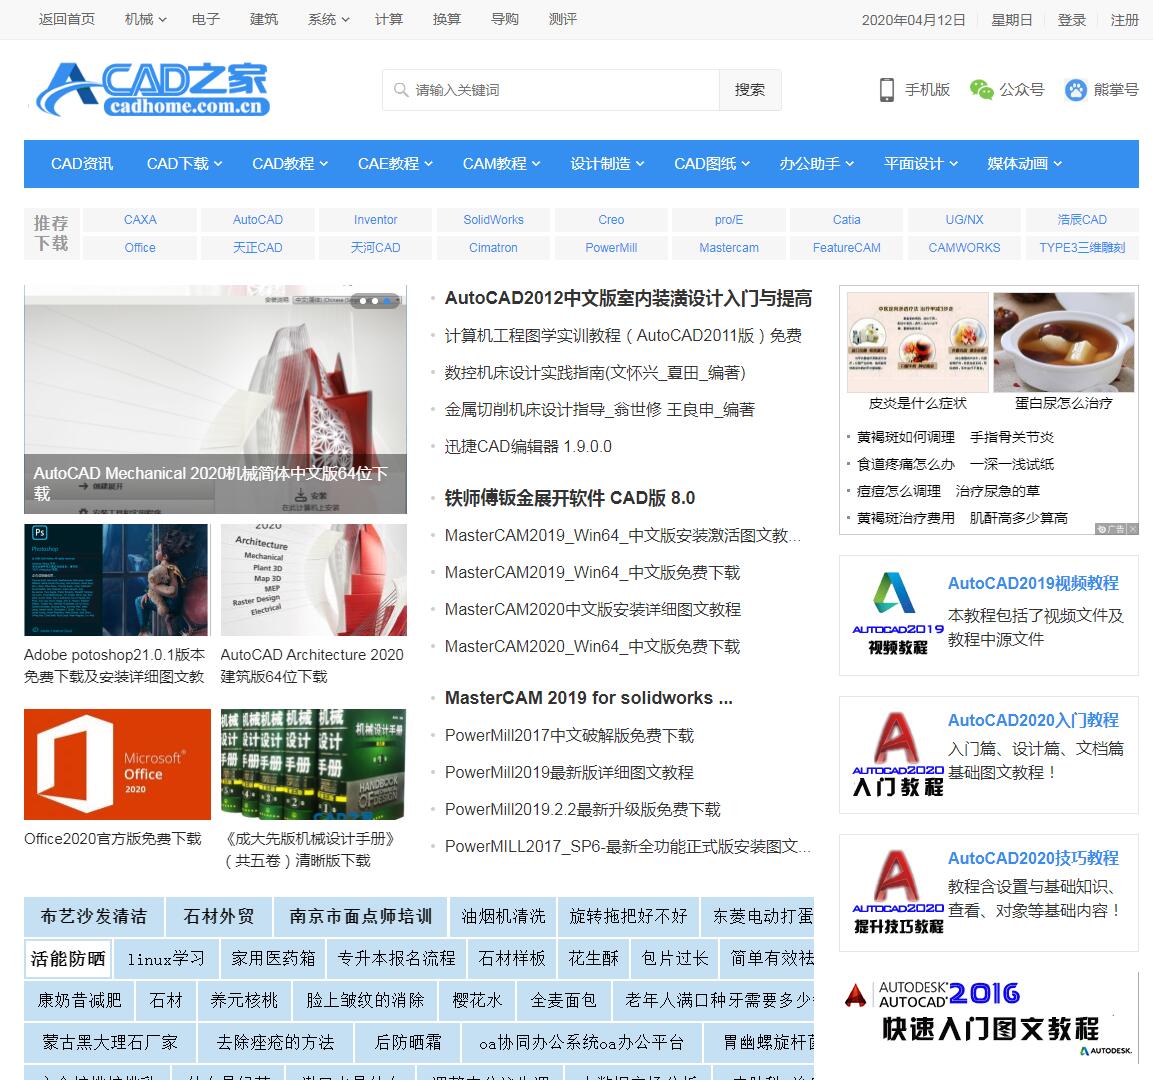Open the Office2020官方版免费下载 caption link

[113, 838]
